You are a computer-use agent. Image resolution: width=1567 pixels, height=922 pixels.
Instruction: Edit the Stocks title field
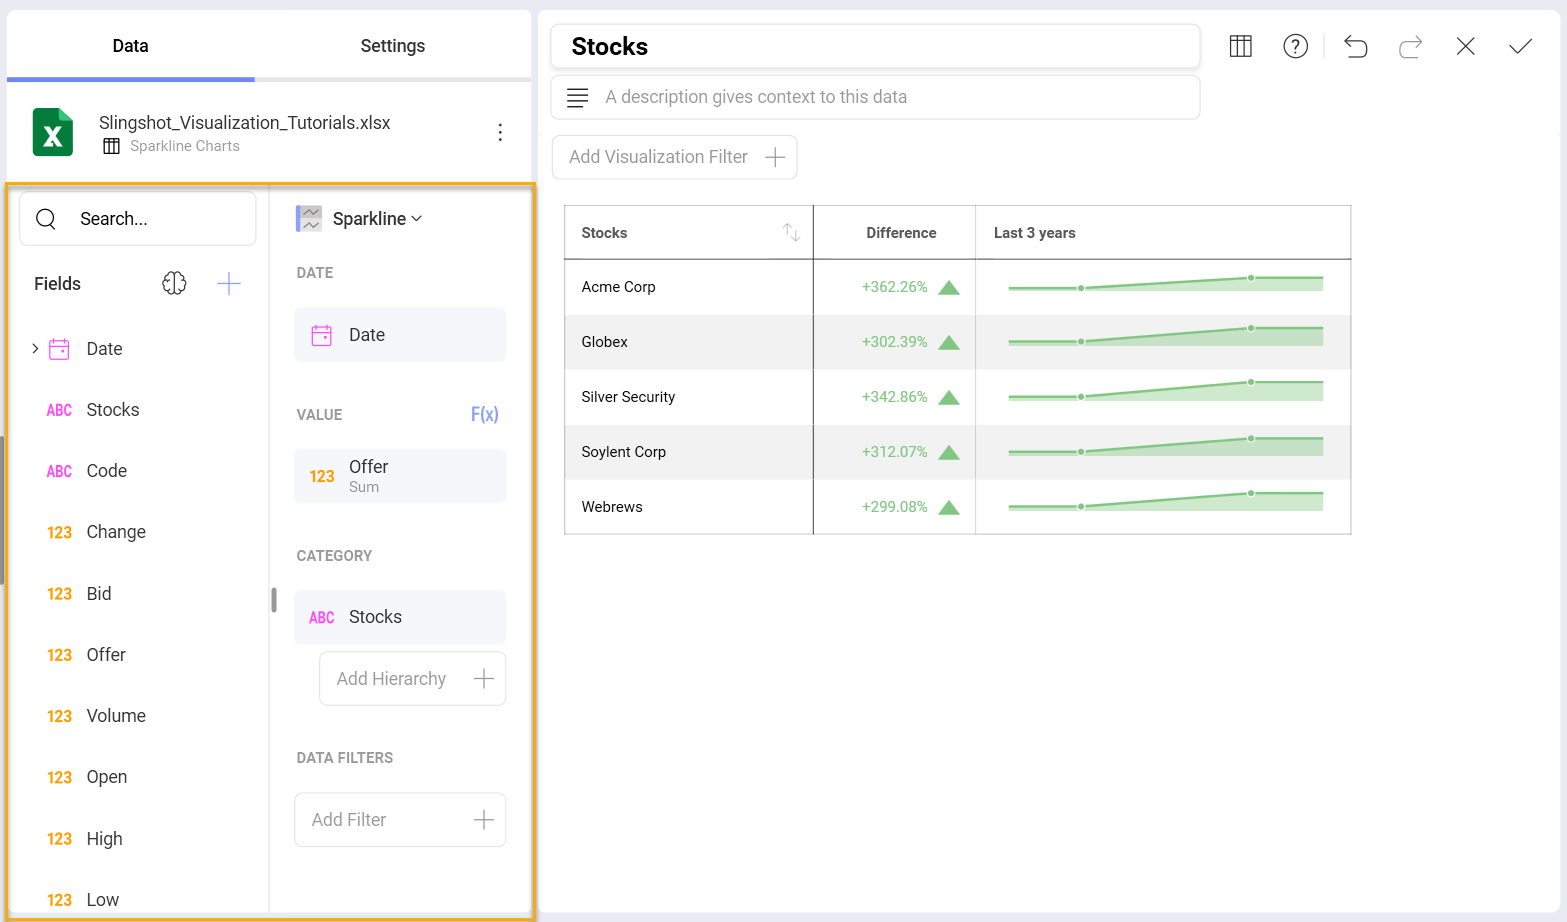[x=875, y=46]
